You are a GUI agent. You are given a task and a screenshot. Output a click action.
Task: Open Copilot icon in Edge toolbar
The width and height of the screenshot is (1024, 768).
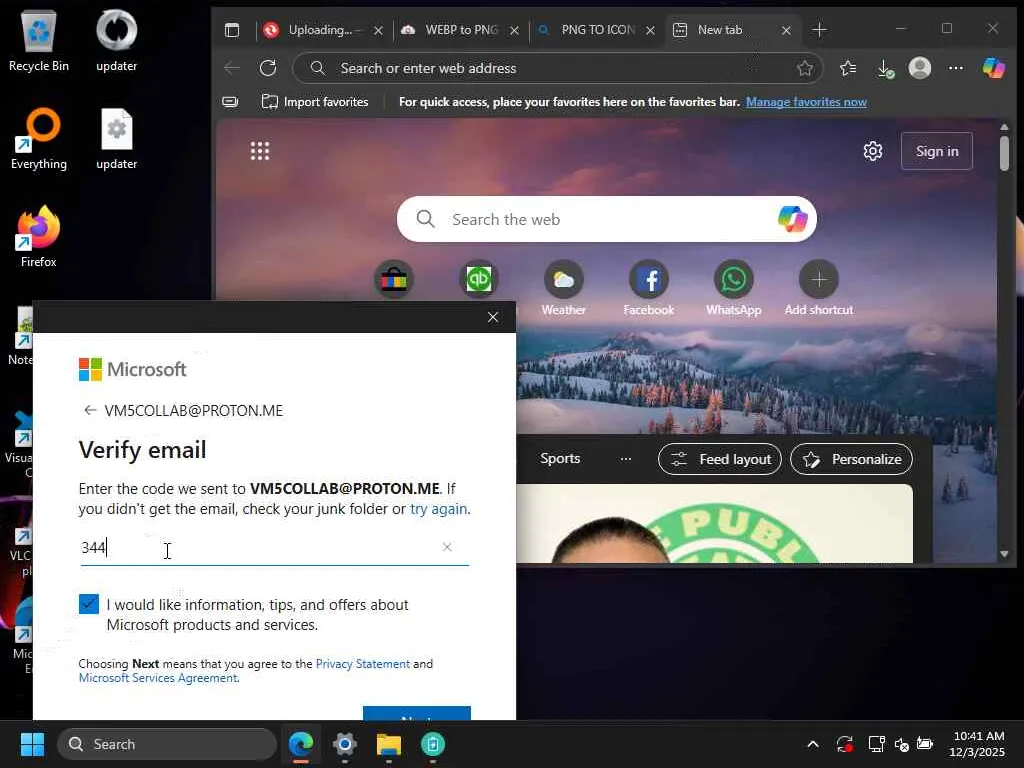point(993,68)
